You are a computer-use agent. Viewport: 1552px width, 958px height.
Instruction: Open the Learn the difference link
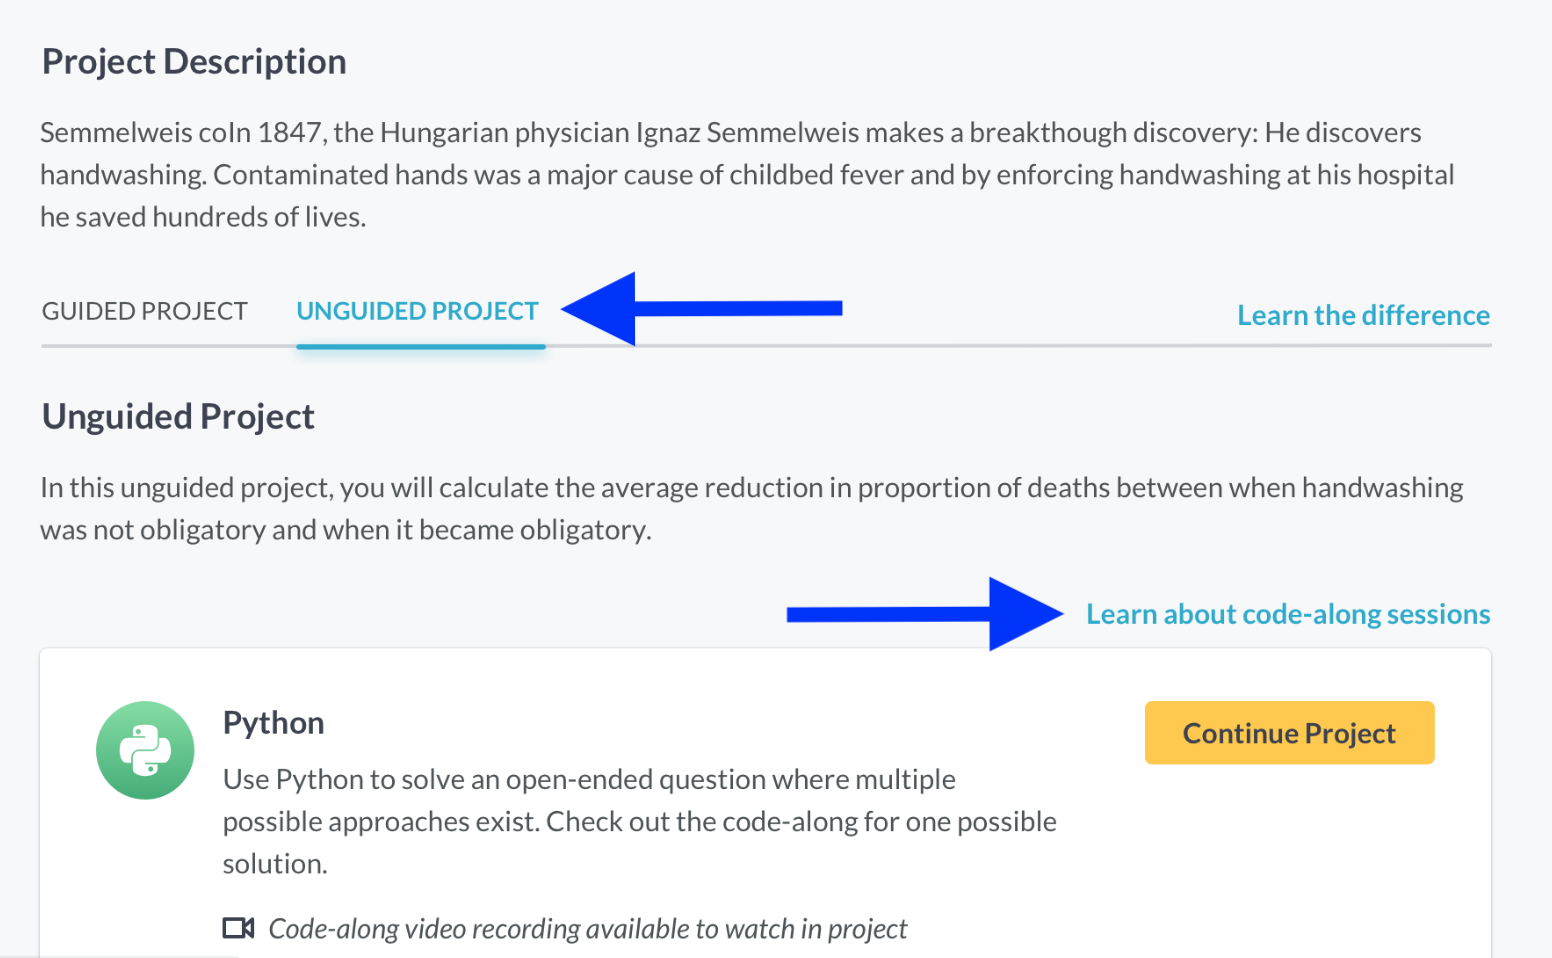point(1363,315)
